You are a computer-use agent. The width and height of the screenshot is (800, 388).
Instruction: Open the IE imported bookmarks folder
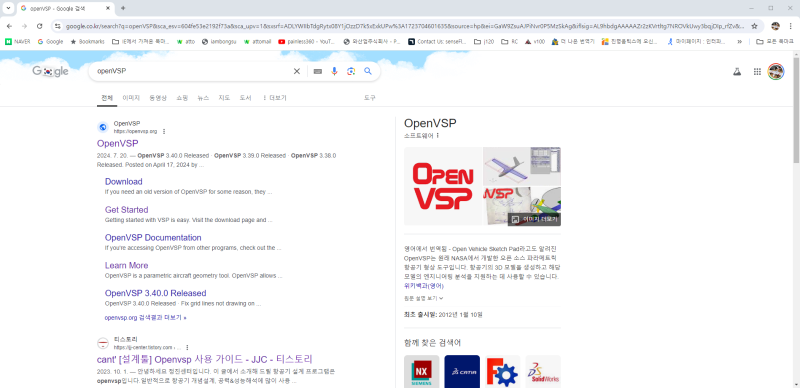coord(140,42)
